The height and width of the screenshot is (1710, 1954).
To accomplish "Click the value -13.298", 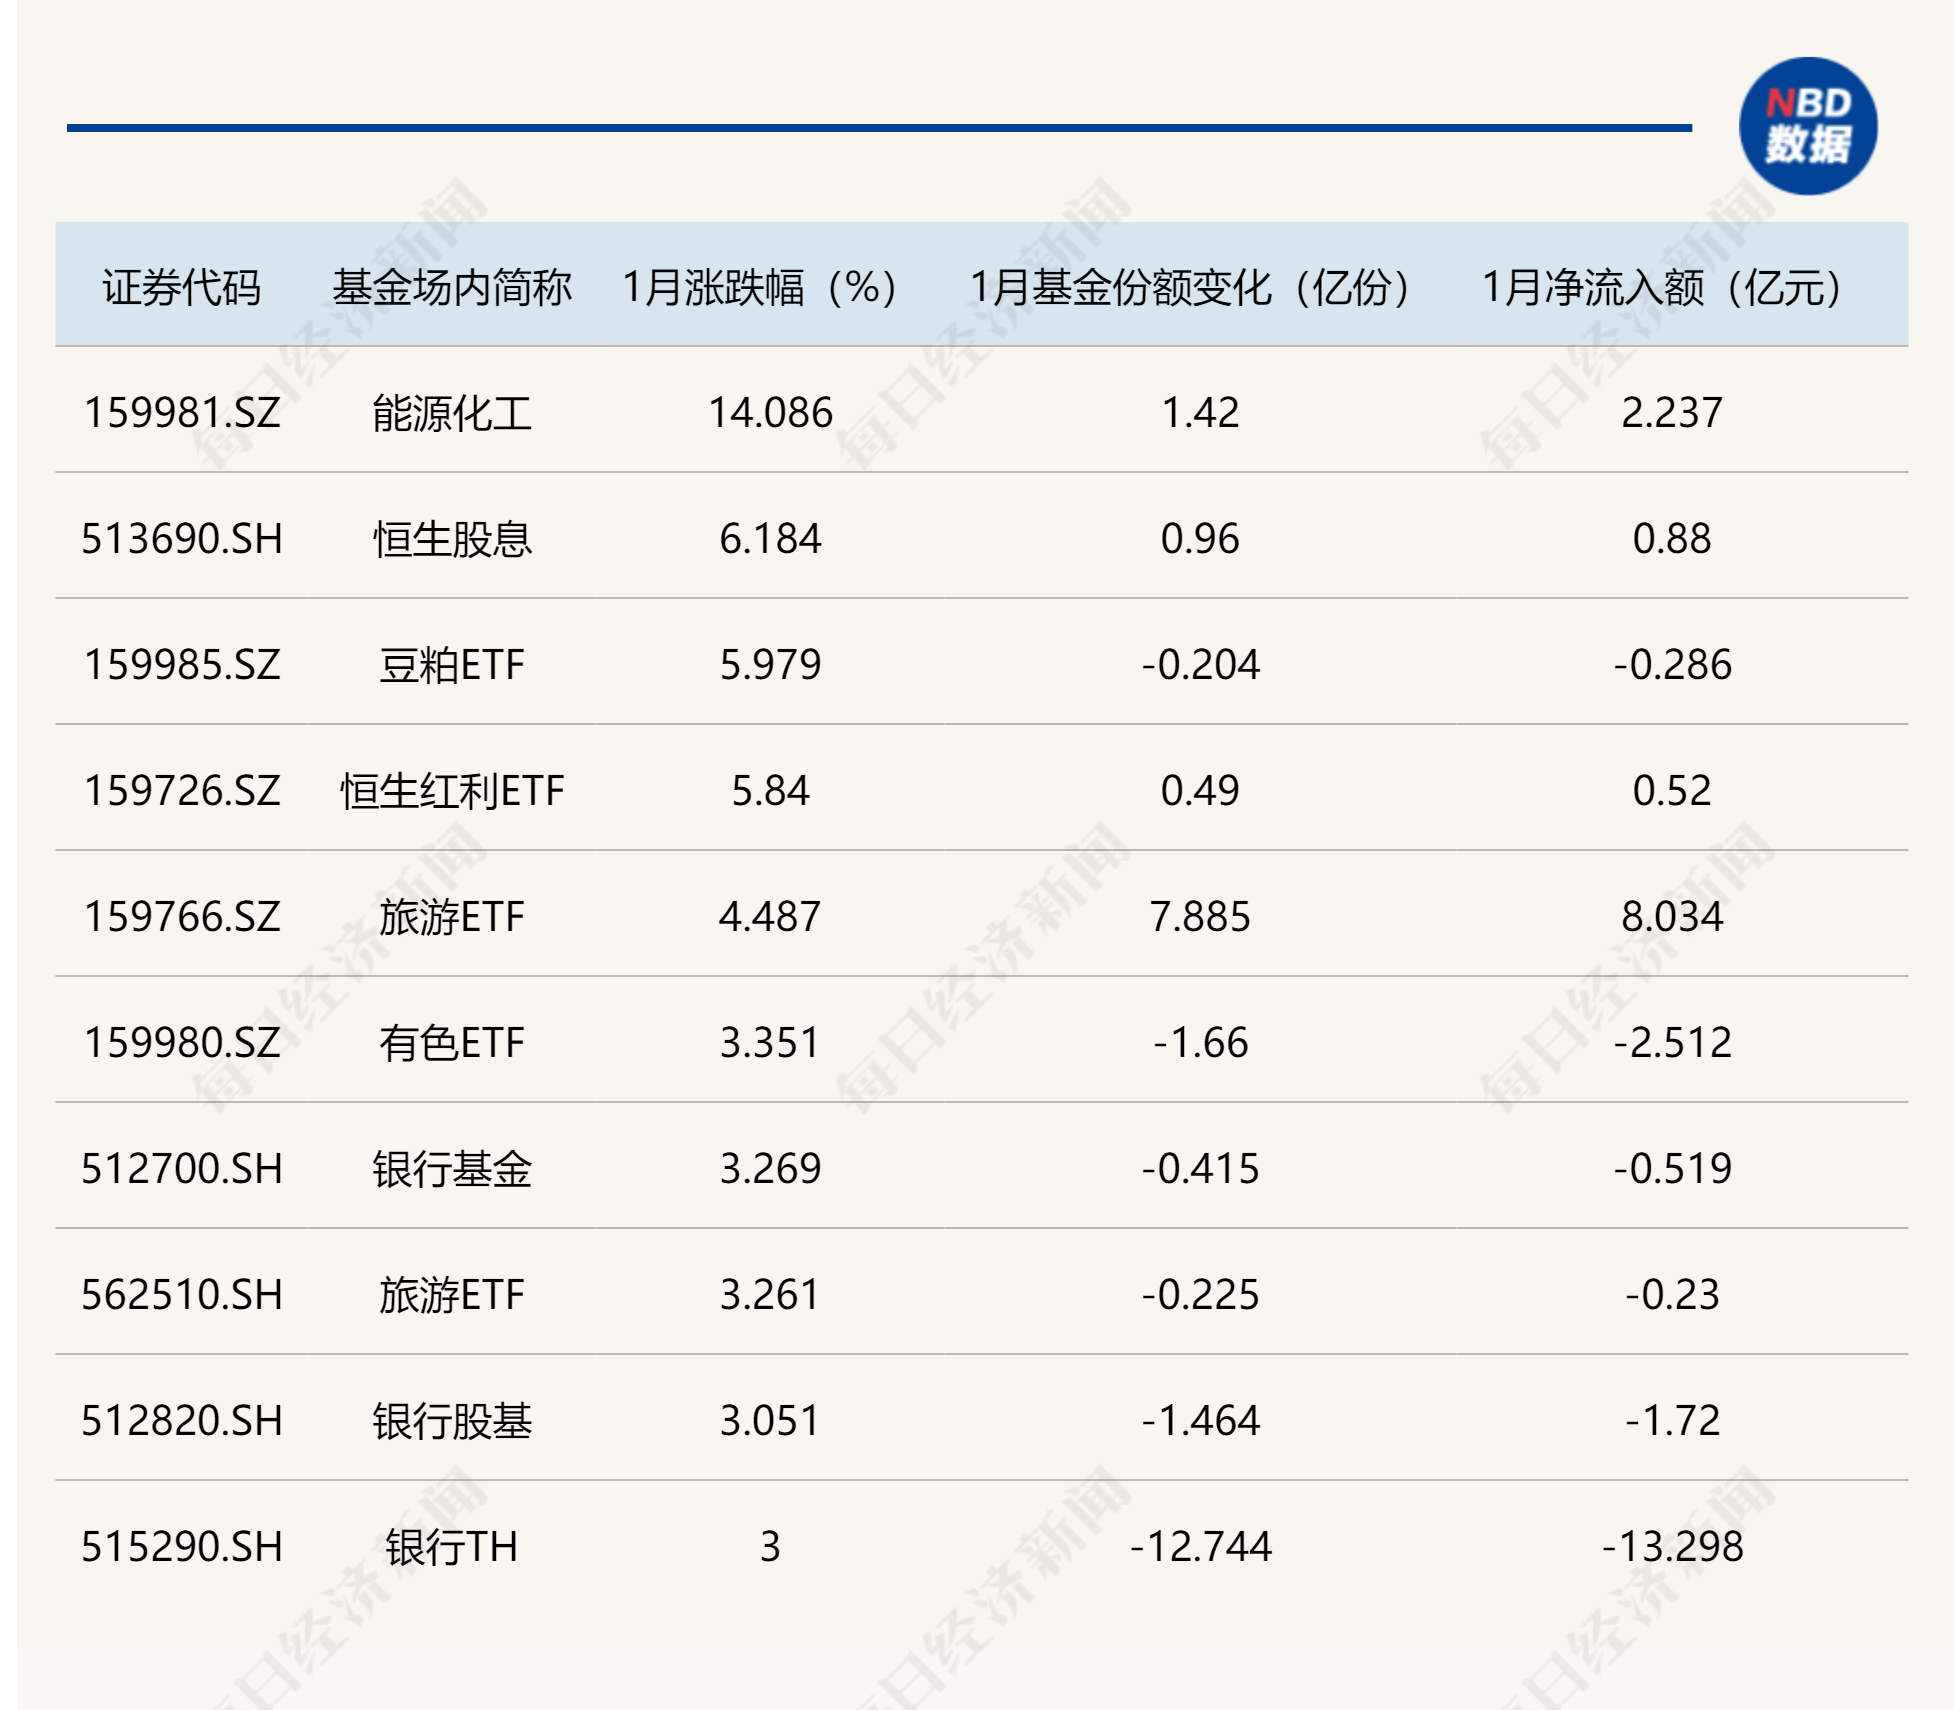I will click(x=1672, y=1547).
